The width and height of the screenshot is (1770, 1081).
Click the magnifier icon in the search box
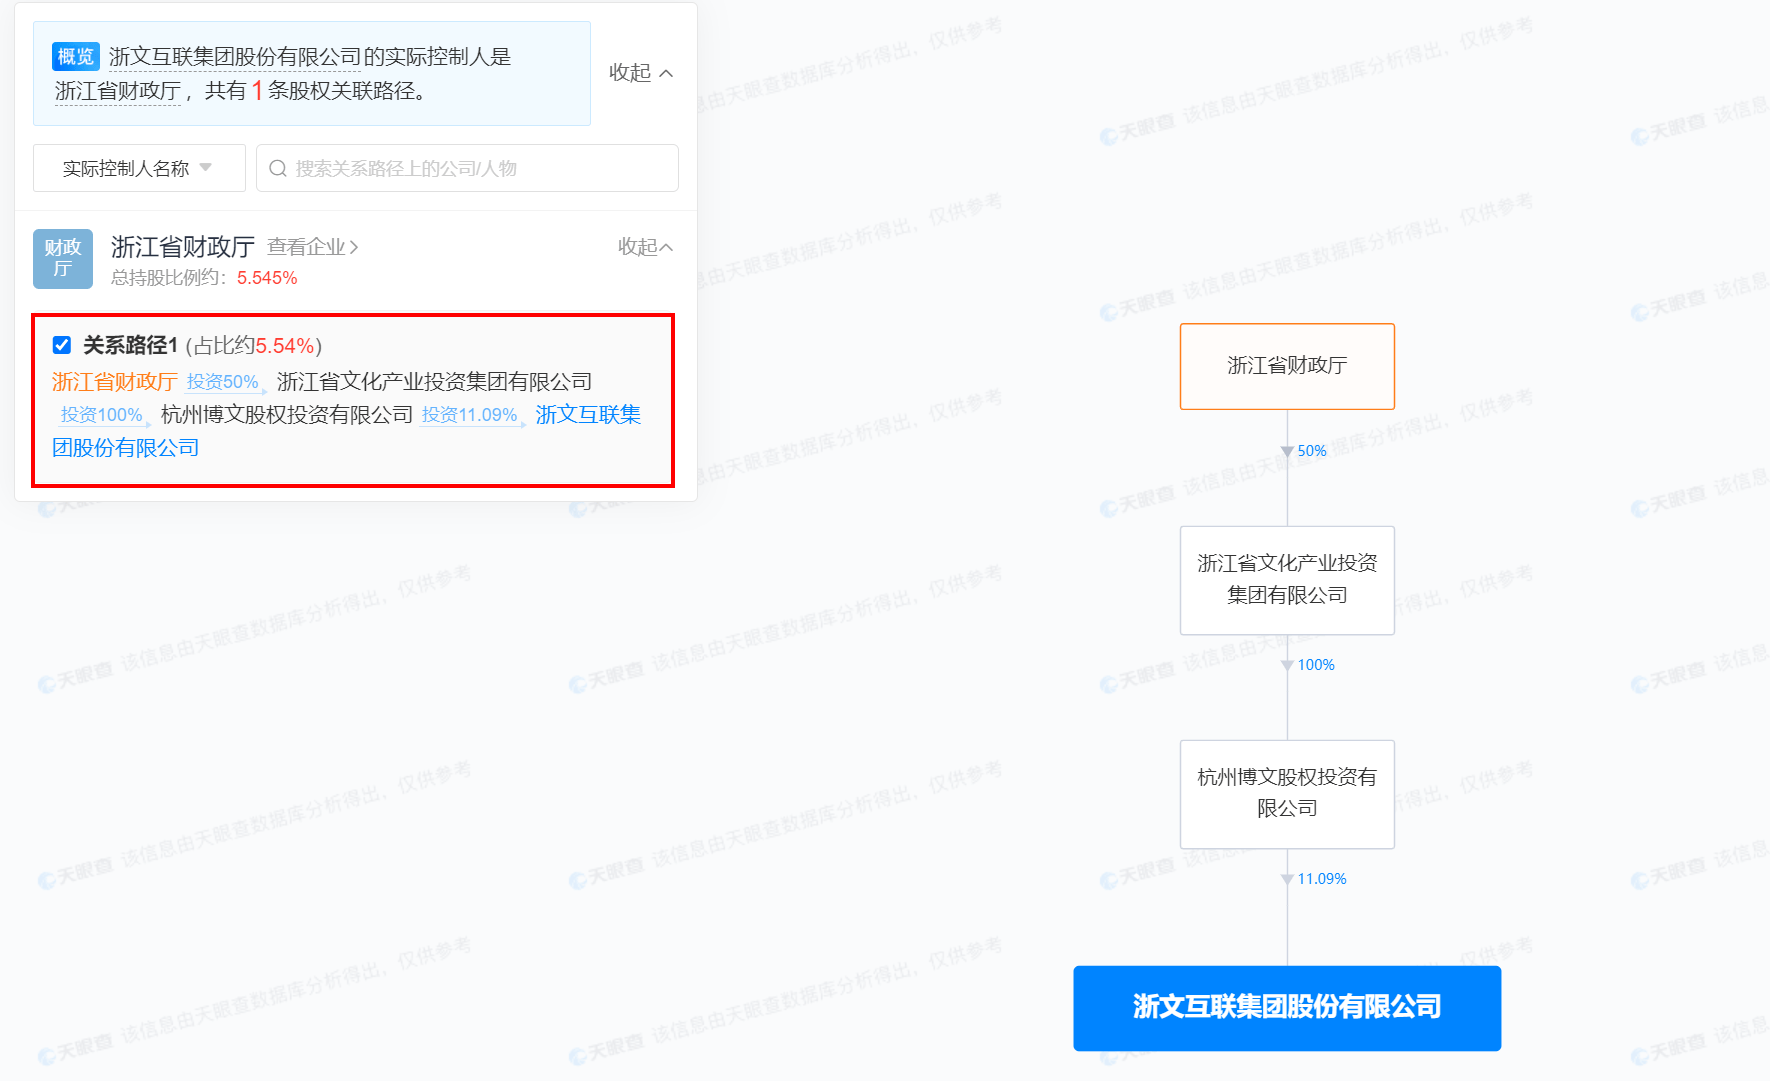click(x=278, y=168)
